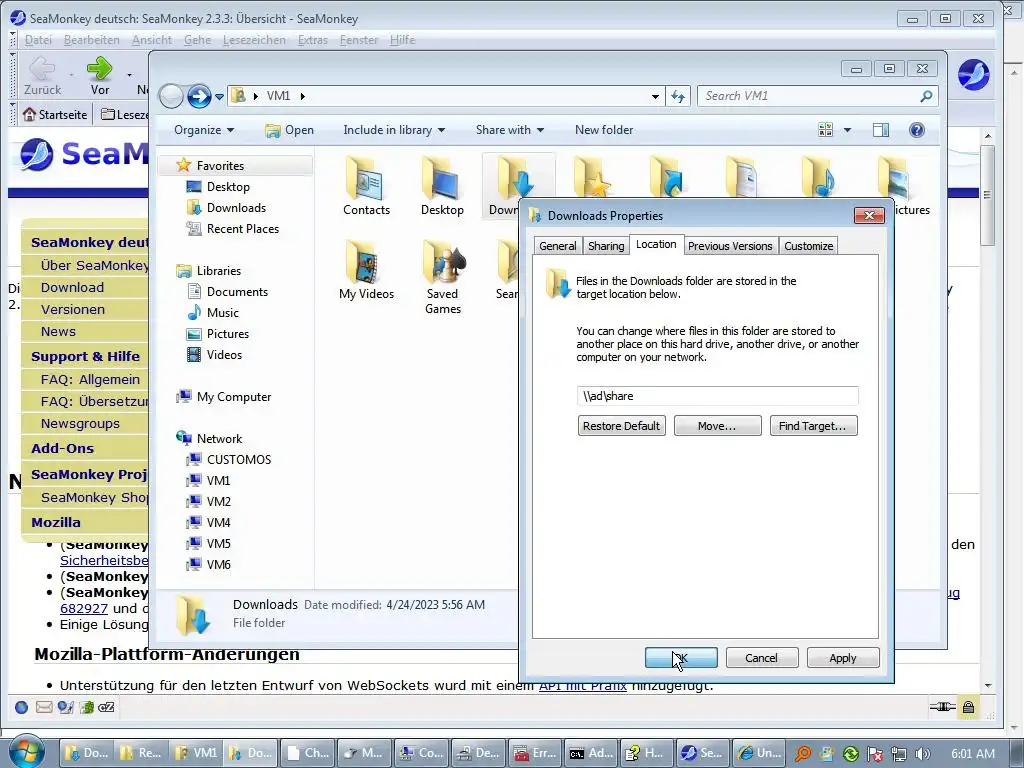Open the Vor history dropdown arrow in SeaMonkey

(x=129, y=75)
